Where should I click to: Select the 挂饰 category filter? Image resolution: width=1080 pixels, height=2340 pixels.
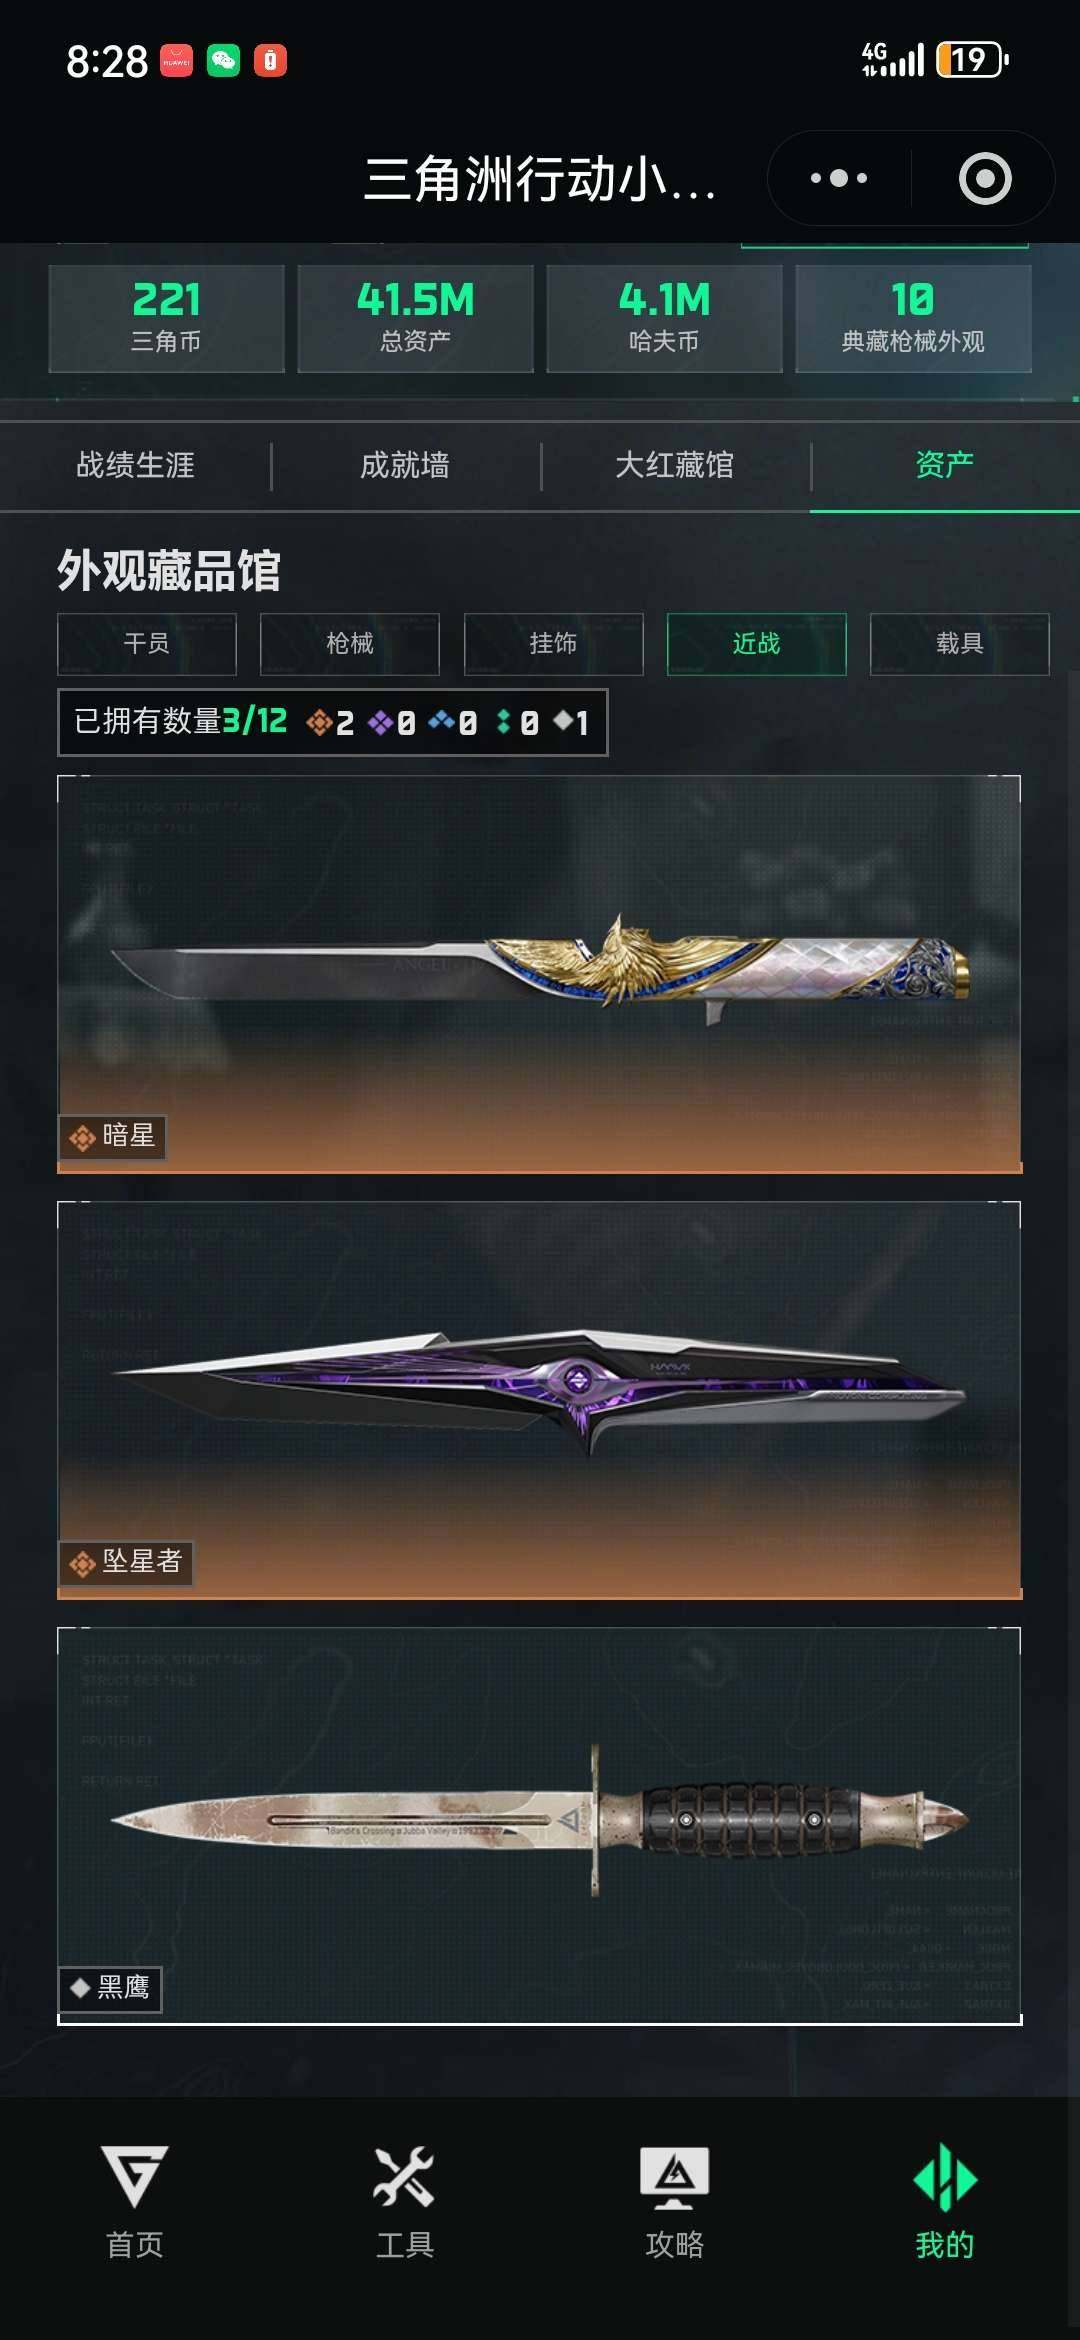point(553,644)
